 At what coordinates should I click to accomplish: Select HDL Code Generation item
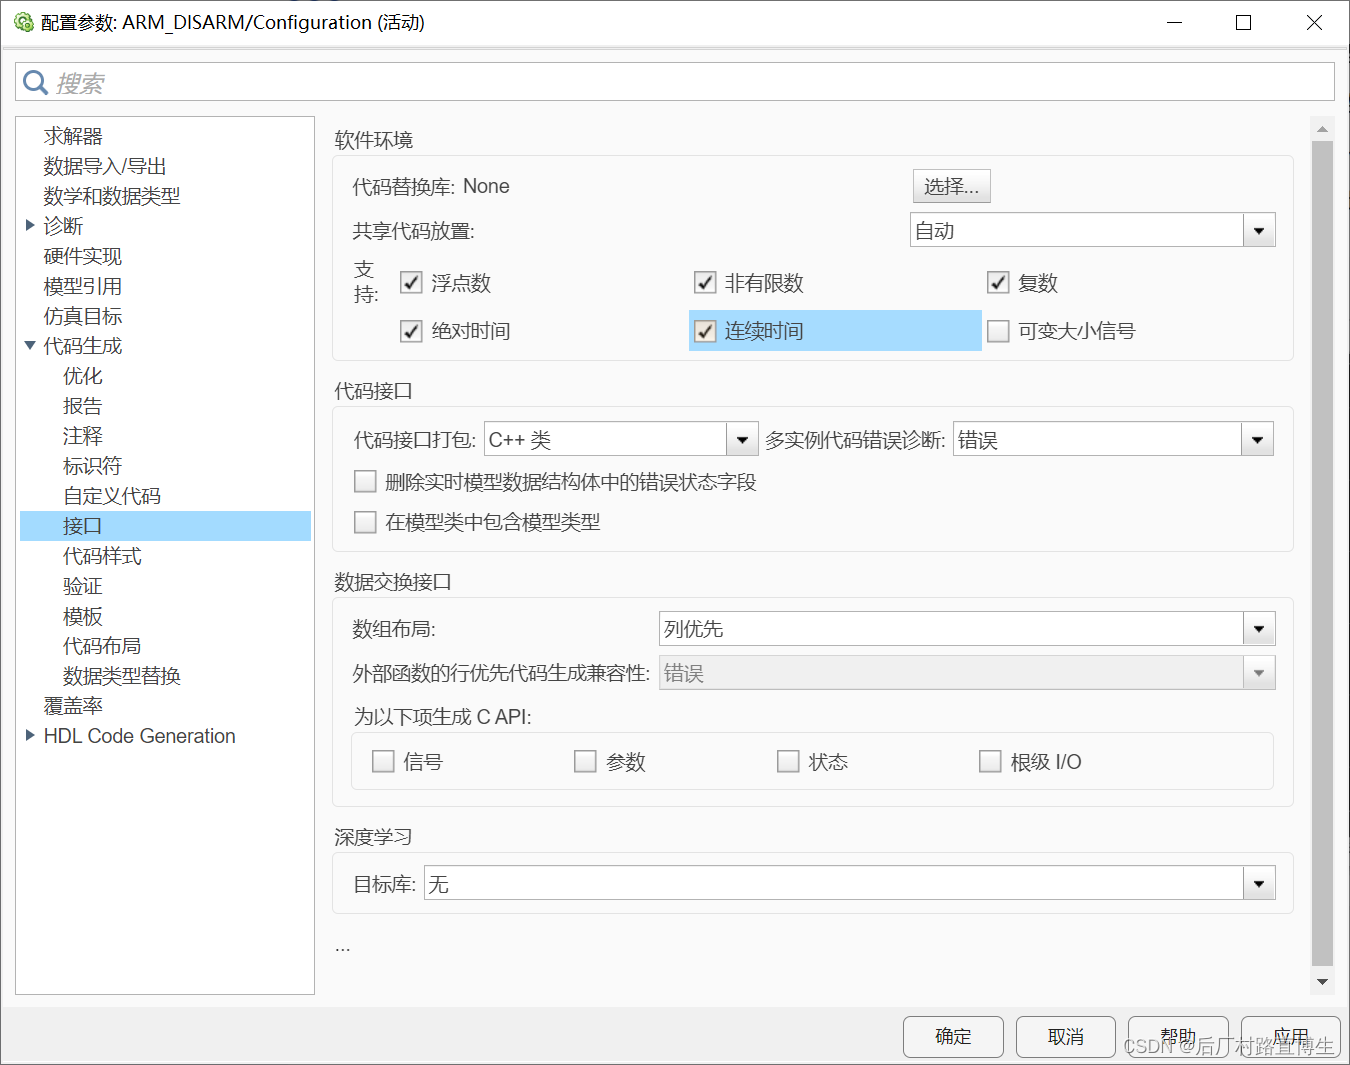pos(140,736)
